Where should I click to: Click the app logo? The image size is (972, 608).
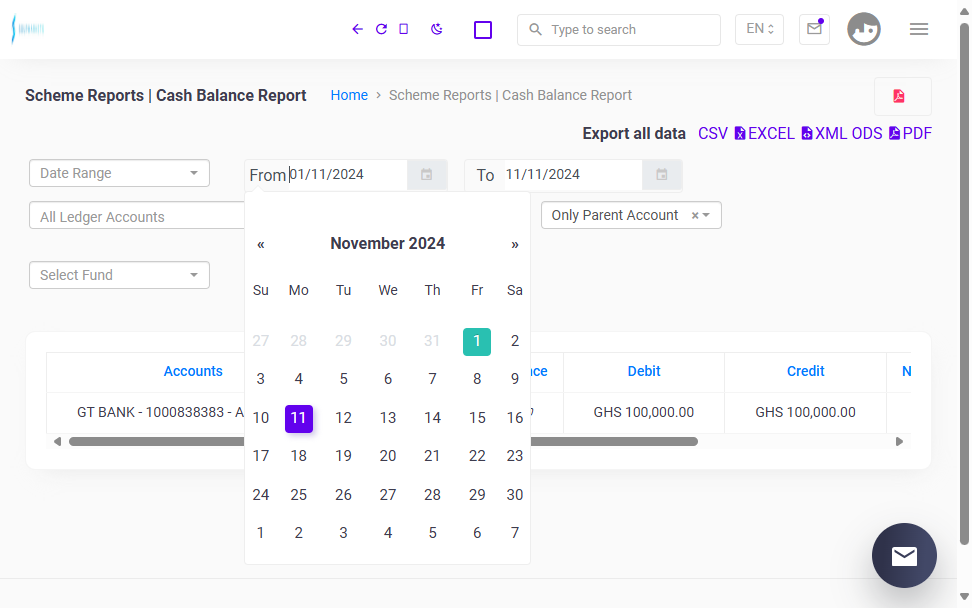coord(28,29)
